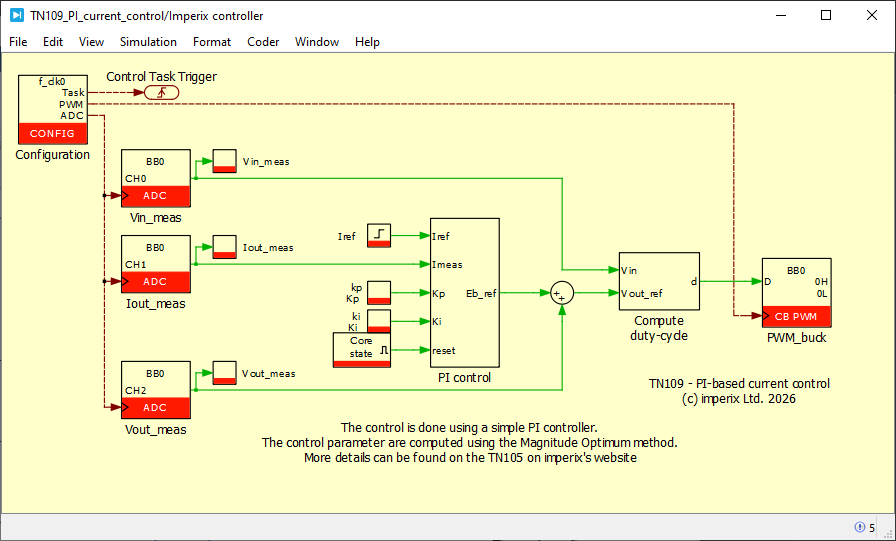Click the 'Control Task Trigger' label
Viewport: 896px width, 541px height.
162,77
